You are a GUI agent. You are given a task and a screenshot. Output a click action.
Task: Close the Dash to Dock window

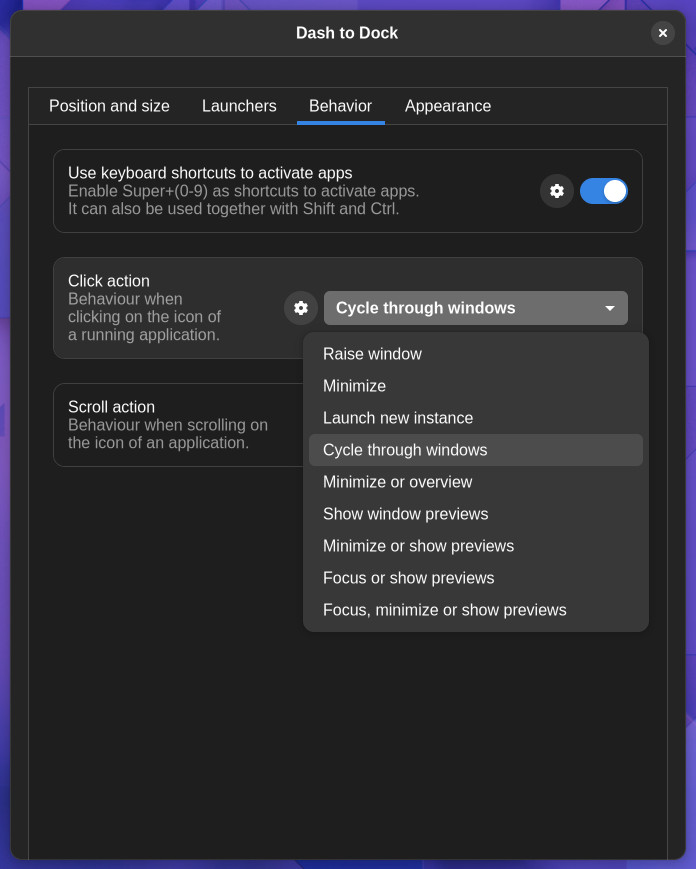662,33
